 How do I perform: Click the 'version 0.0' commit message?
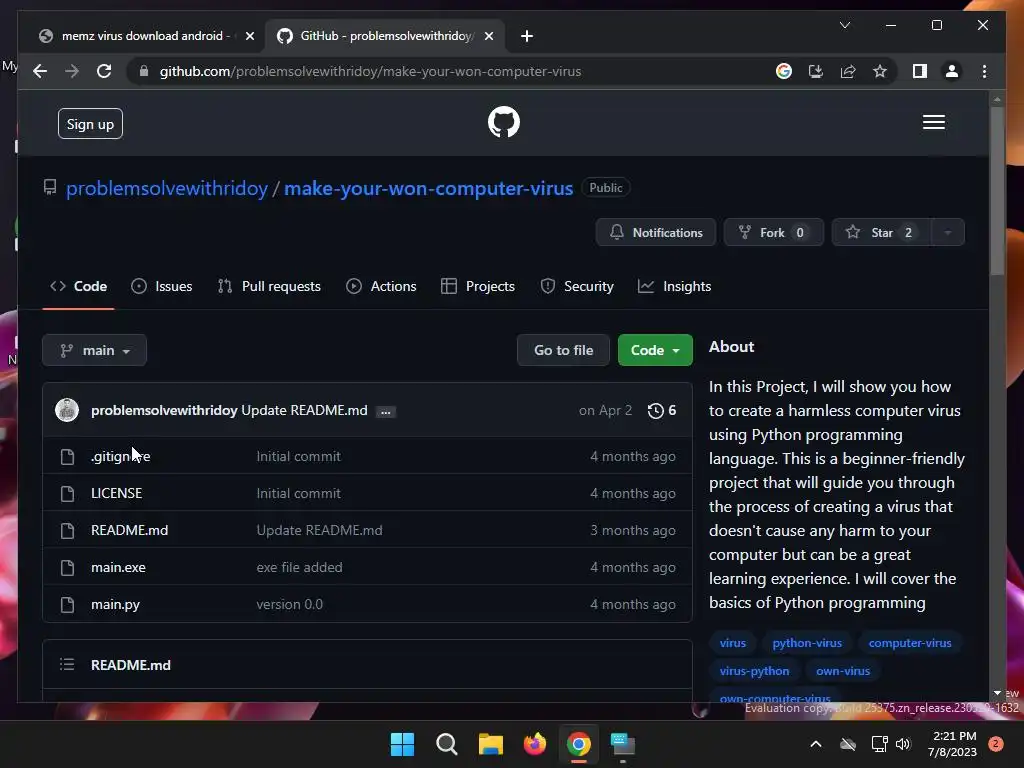tap(289, 605)
